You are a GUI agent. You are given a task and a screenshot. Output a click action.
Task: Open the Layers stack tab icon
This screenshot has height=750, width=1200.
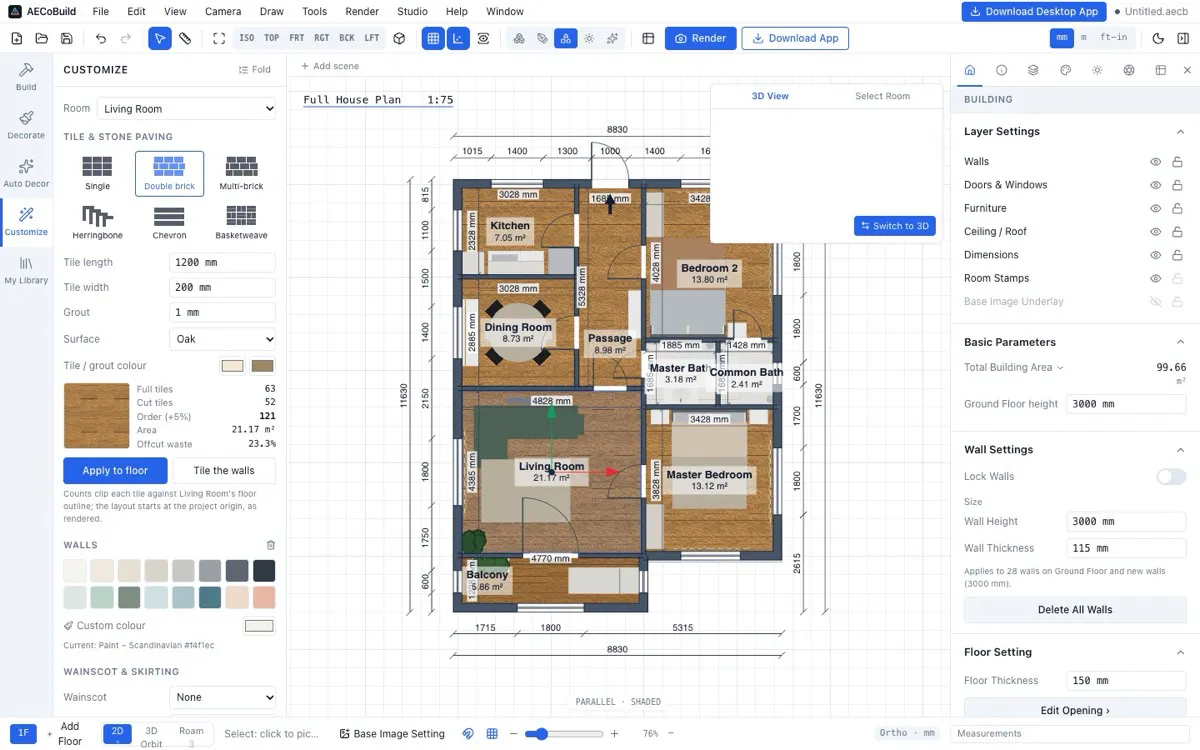pyautogui.click(x=1033, y=70)
